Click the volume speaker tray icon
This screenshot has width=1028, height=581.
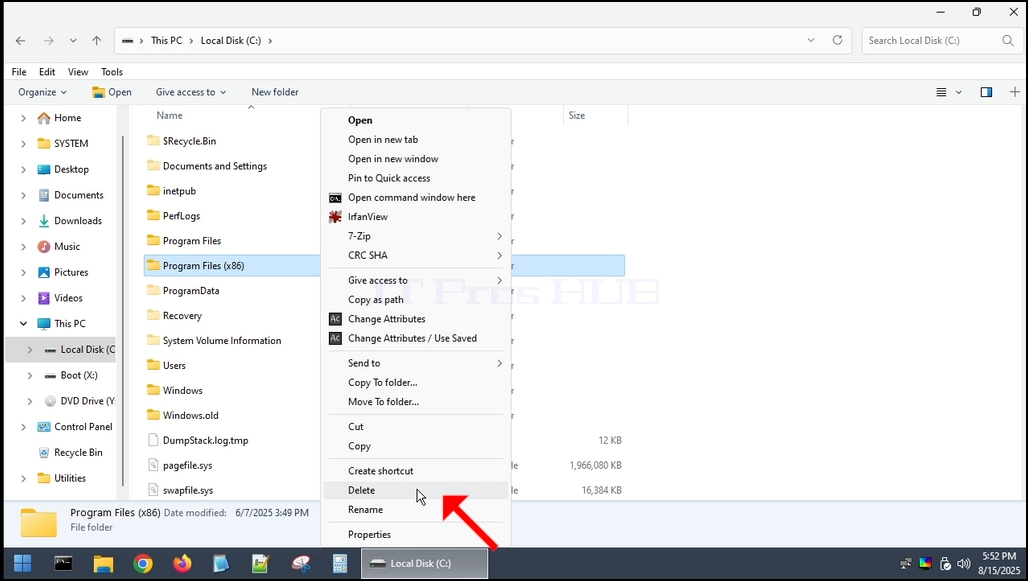[x=963, y=563]
